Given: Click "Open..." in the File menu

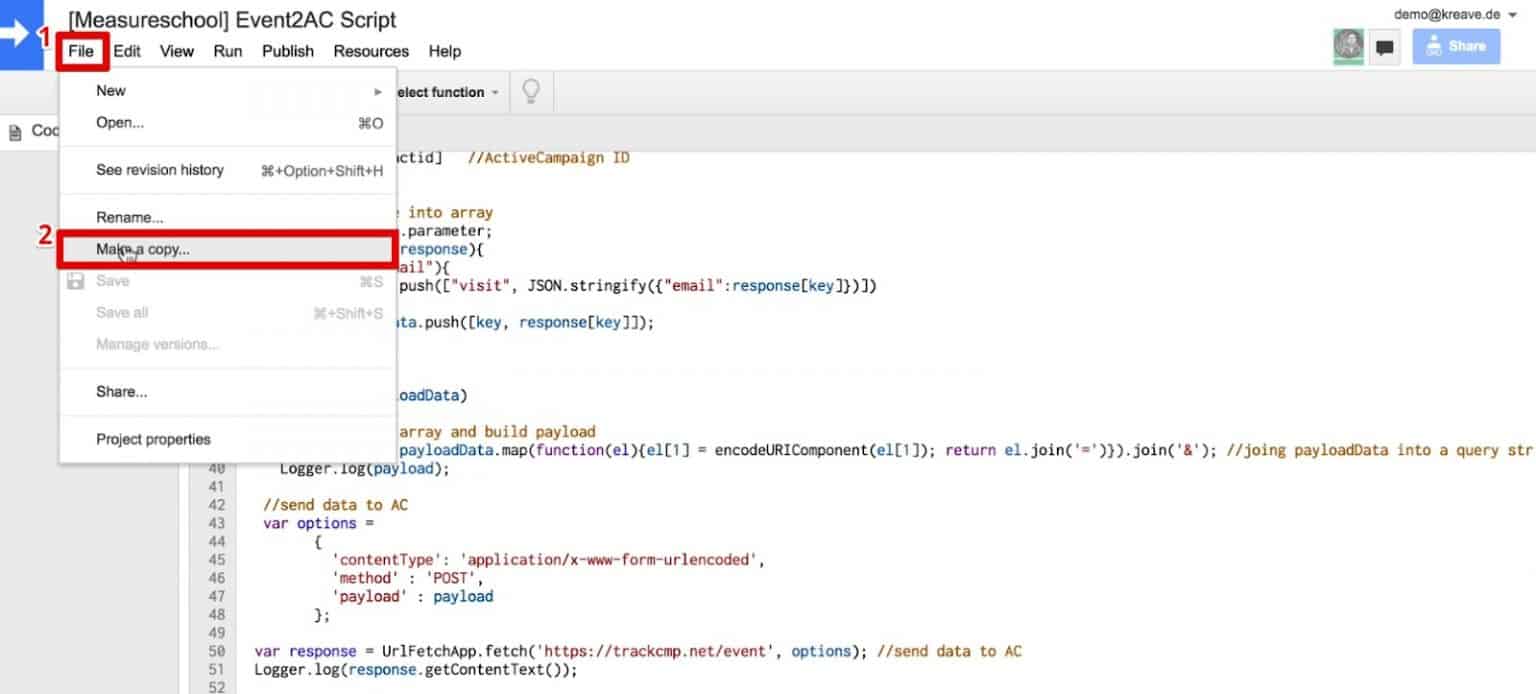Looking at the screenshot, I should coord(119,122).
